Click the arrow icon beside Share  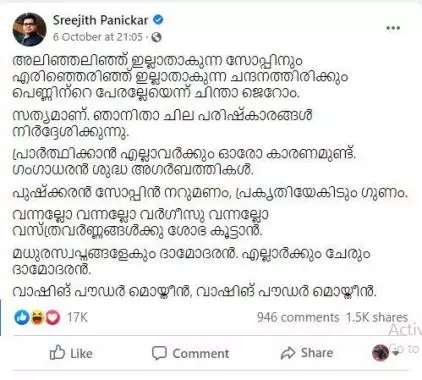click(x=288, y=353)
